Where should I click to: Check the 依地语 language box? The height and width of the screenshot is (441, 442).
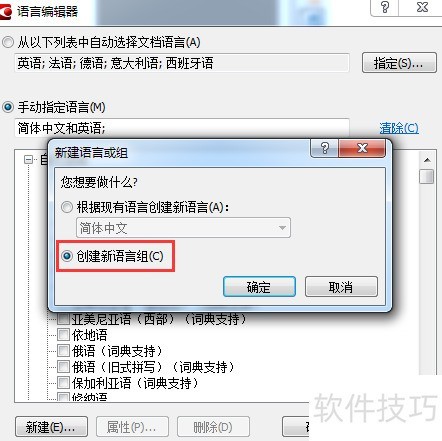pos(63,335)
